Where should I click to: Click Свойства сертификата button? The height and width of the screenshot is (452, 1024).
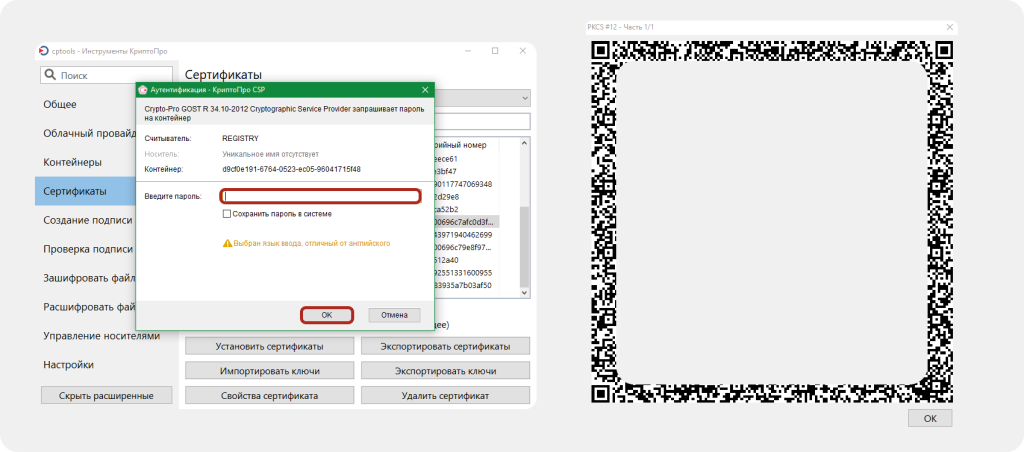(270, 396)
